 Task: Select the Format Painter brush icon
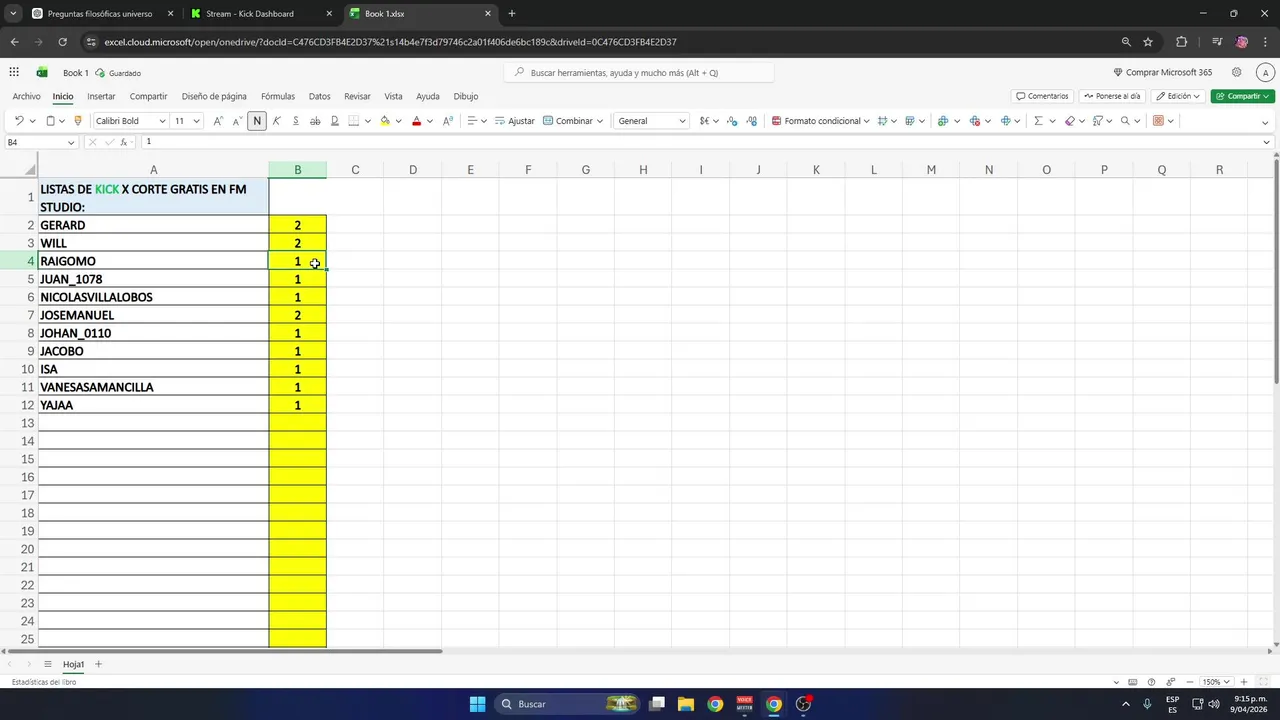point(78,121)
